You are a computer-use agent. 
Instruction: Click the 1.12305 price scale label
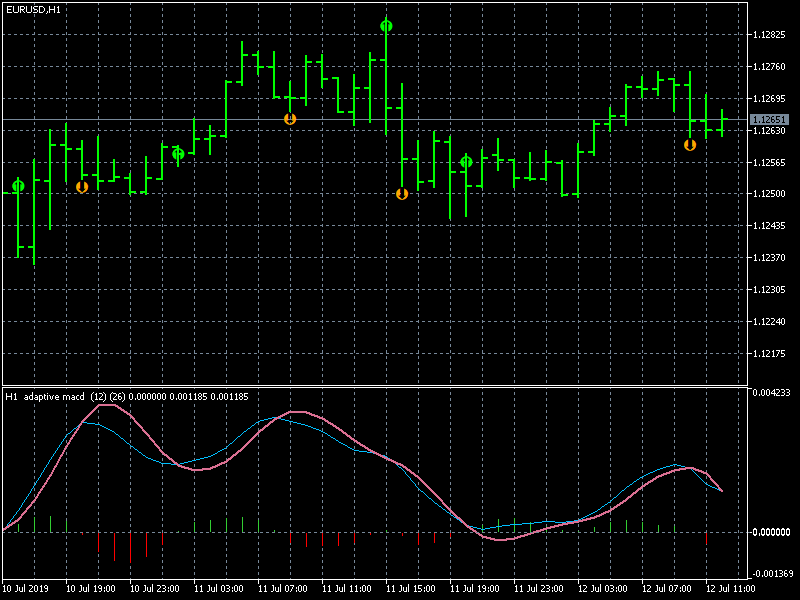pyautogui.click(x=769, y=289)
